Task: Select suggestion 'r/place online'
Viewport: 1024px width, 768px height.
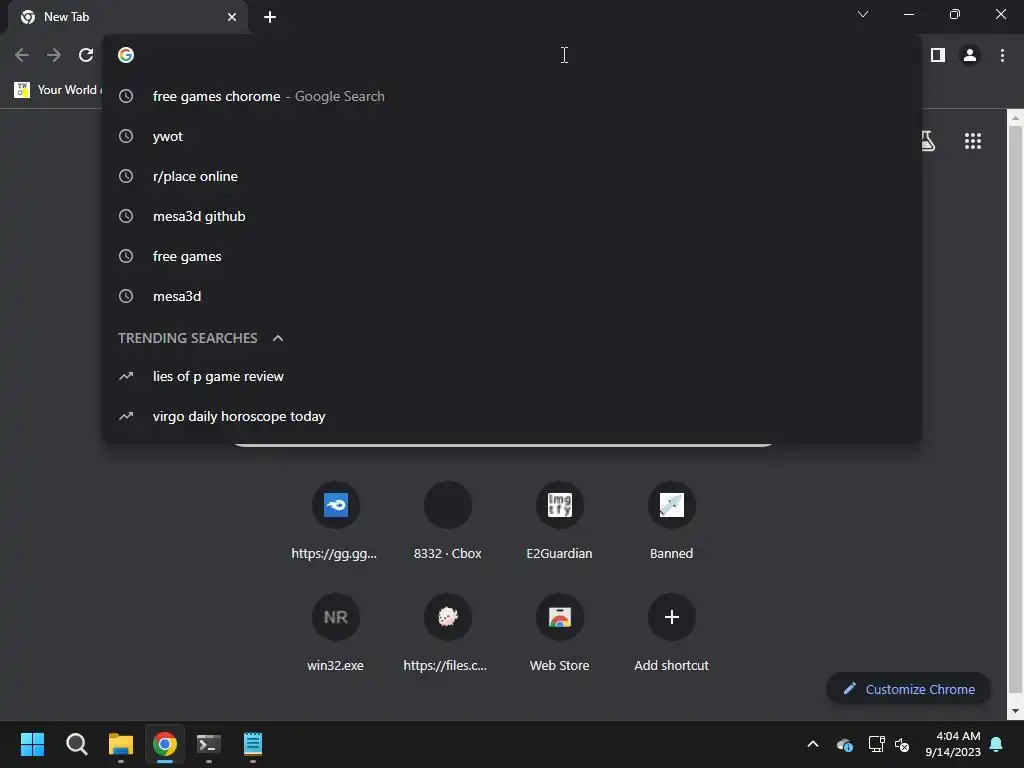Action: pos(512,176)
